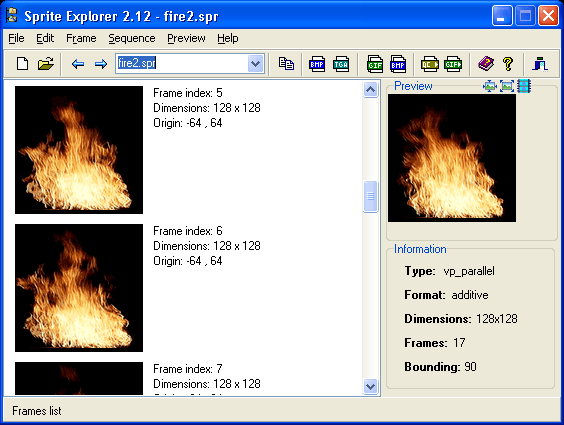This screenshot has height=425, width=564.
Task: Close the Sprite Explorer window
Action: 548,16
